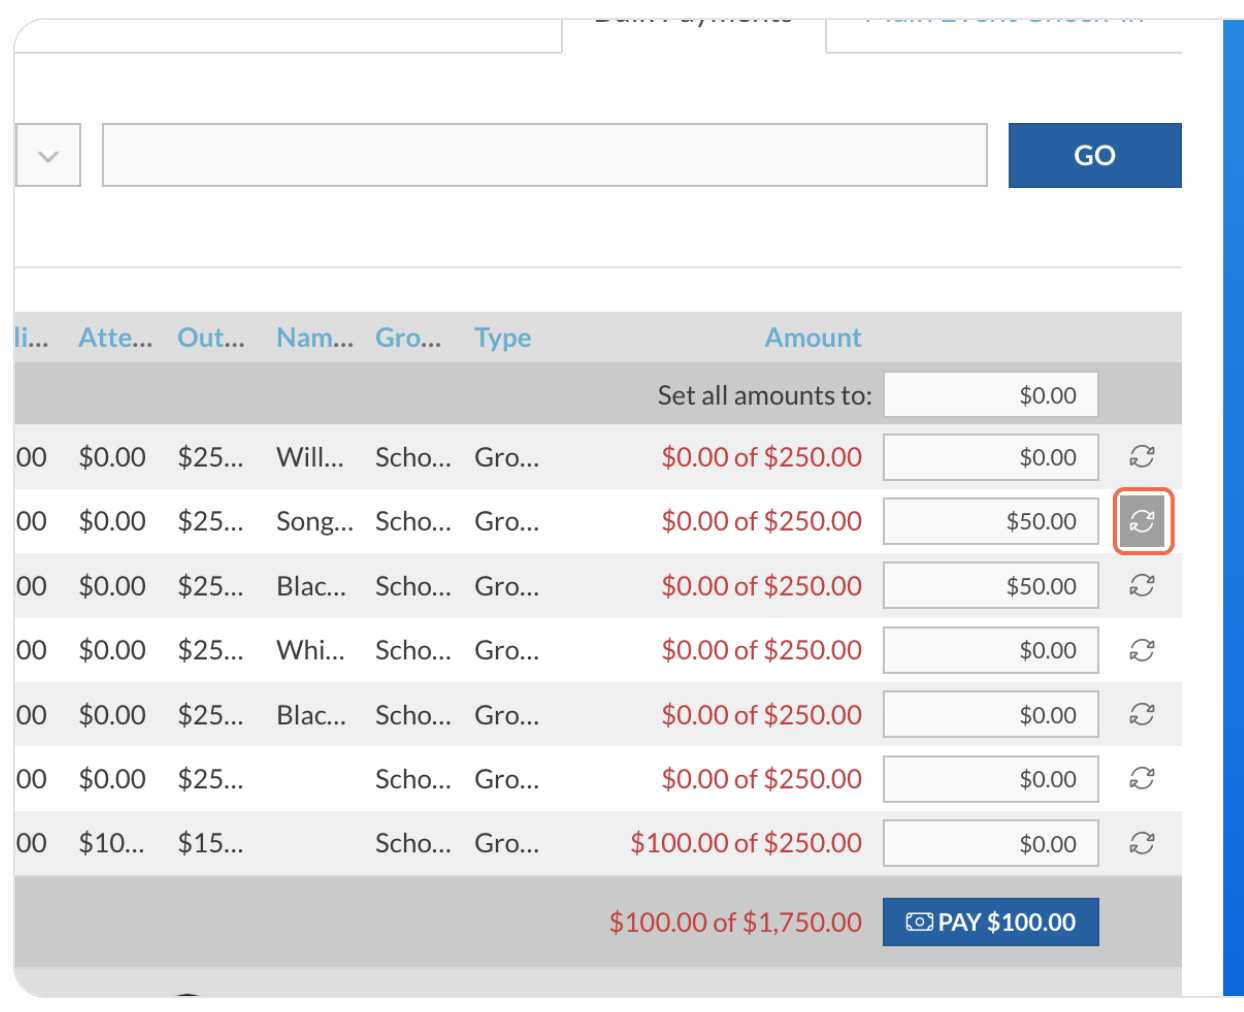Click the GO button
The image size is (1244, 1012).
tap(1095, 155)
